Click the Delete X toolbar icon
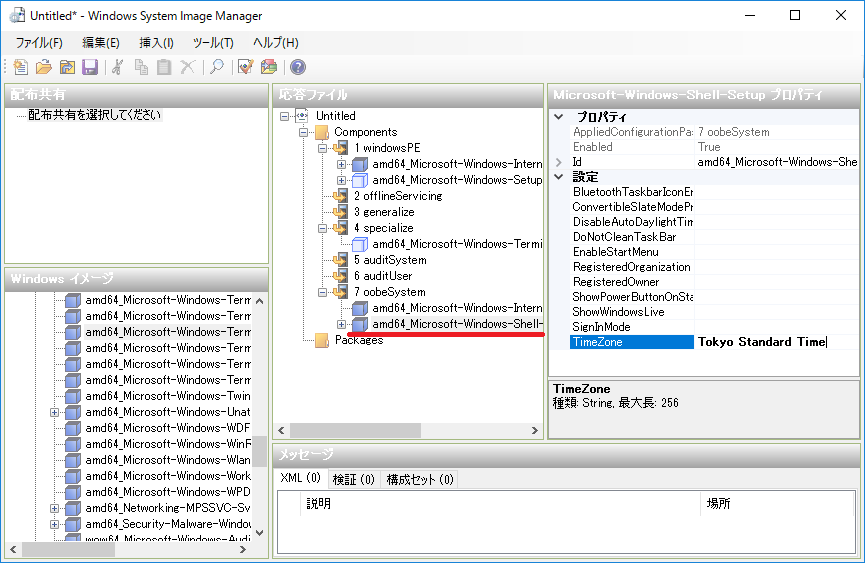 click(188, 67)
